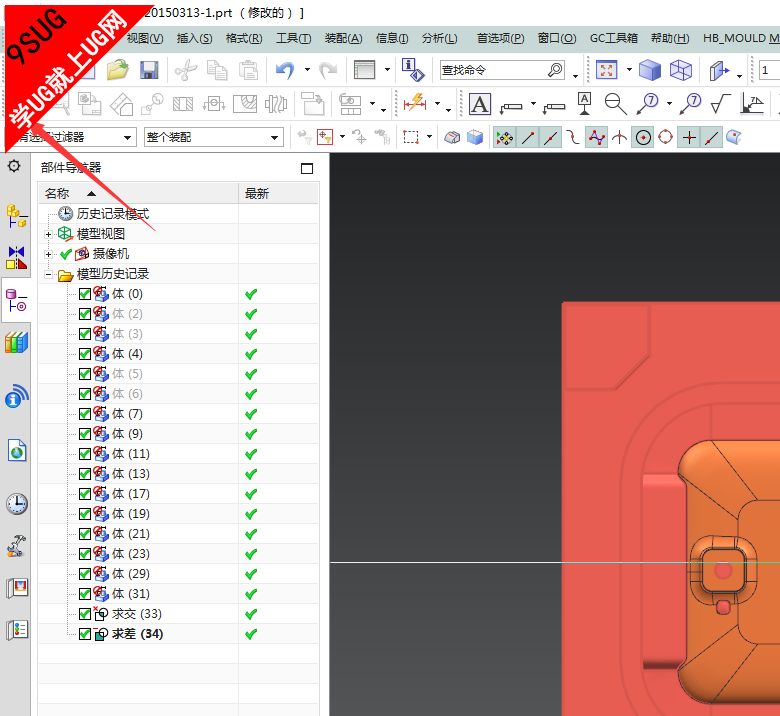Open the 格式(R) menu
780x716 pixels.
[244, 38]
